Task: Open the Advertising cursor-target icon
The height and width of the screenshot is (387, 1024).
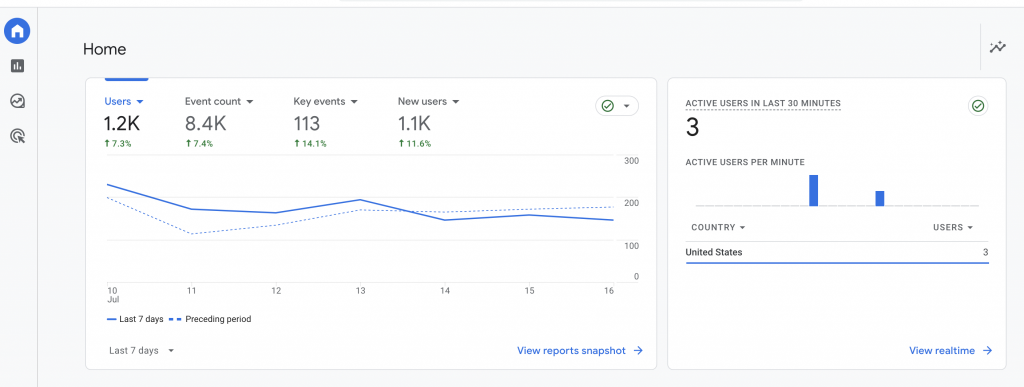Action: [18, 136]
